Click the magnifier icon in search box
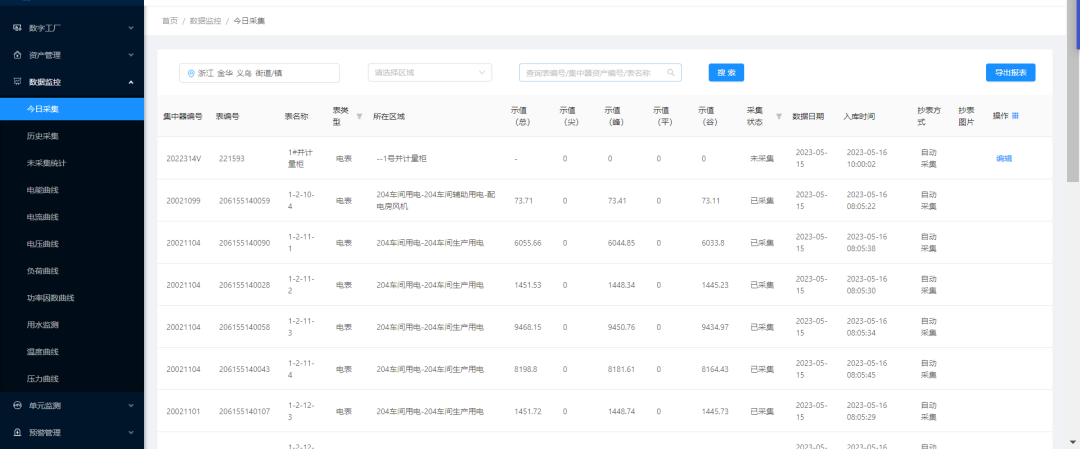This screenshot has width=1080, height=449. pyautogui.click(x=671, y=72)
